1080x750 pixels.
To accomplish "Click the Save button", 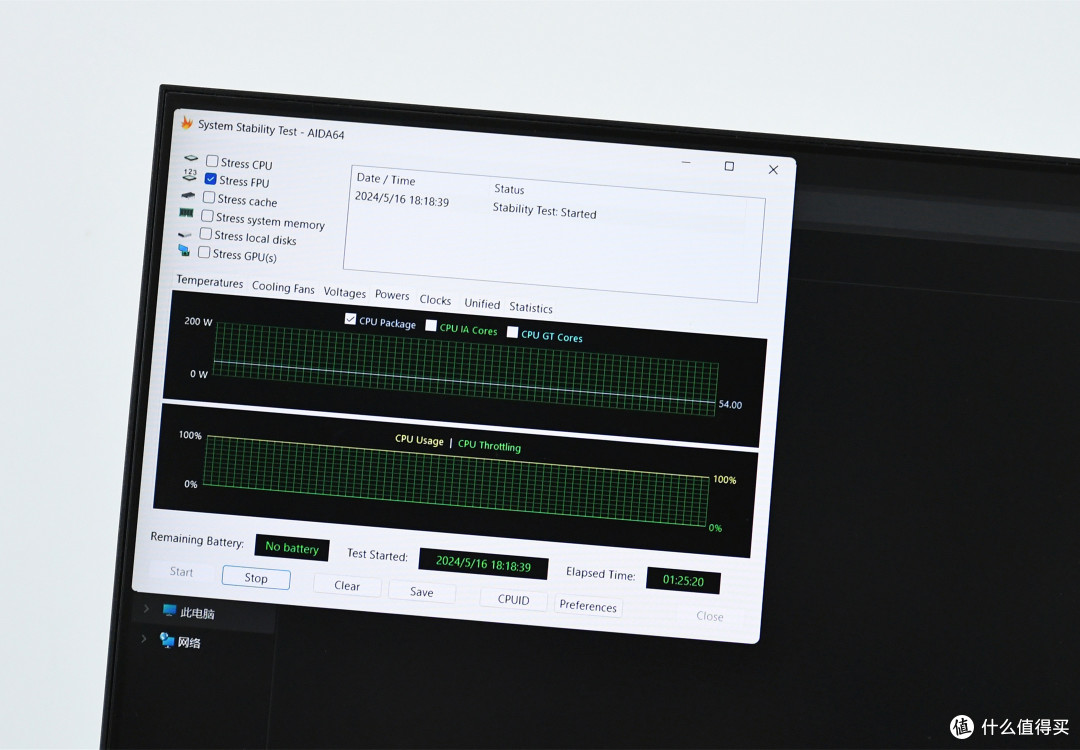I will point(422,592).
